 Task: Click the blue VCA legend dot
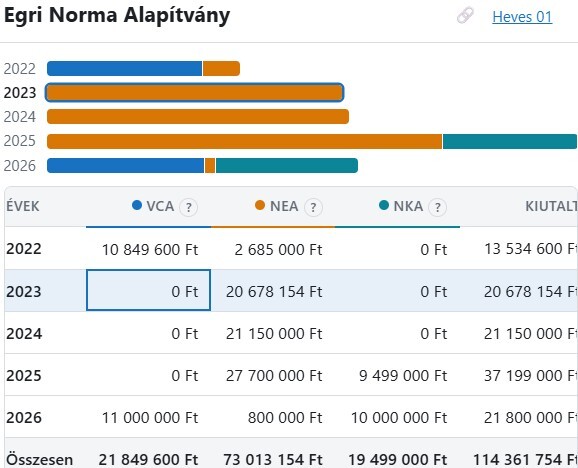[137, 205]
